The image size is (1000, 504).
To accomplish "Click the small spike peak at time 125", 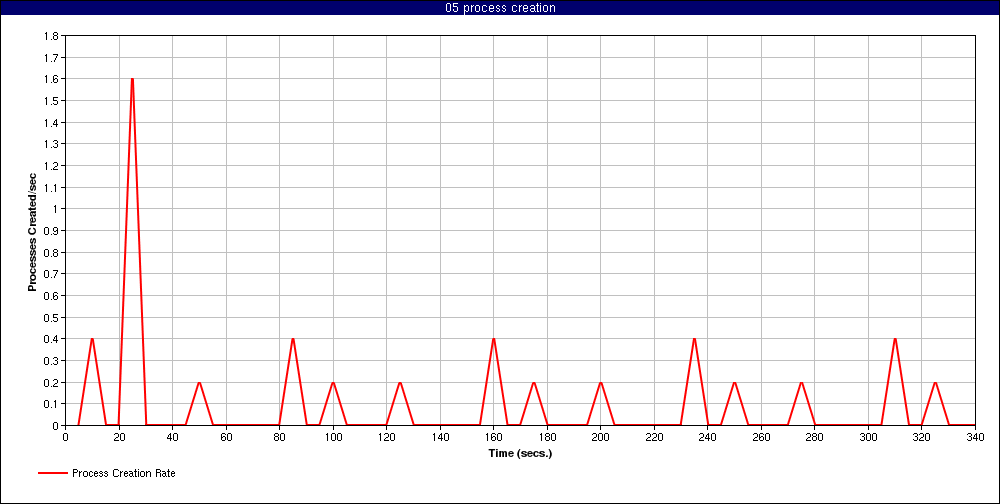I will (x=400, y=383).
